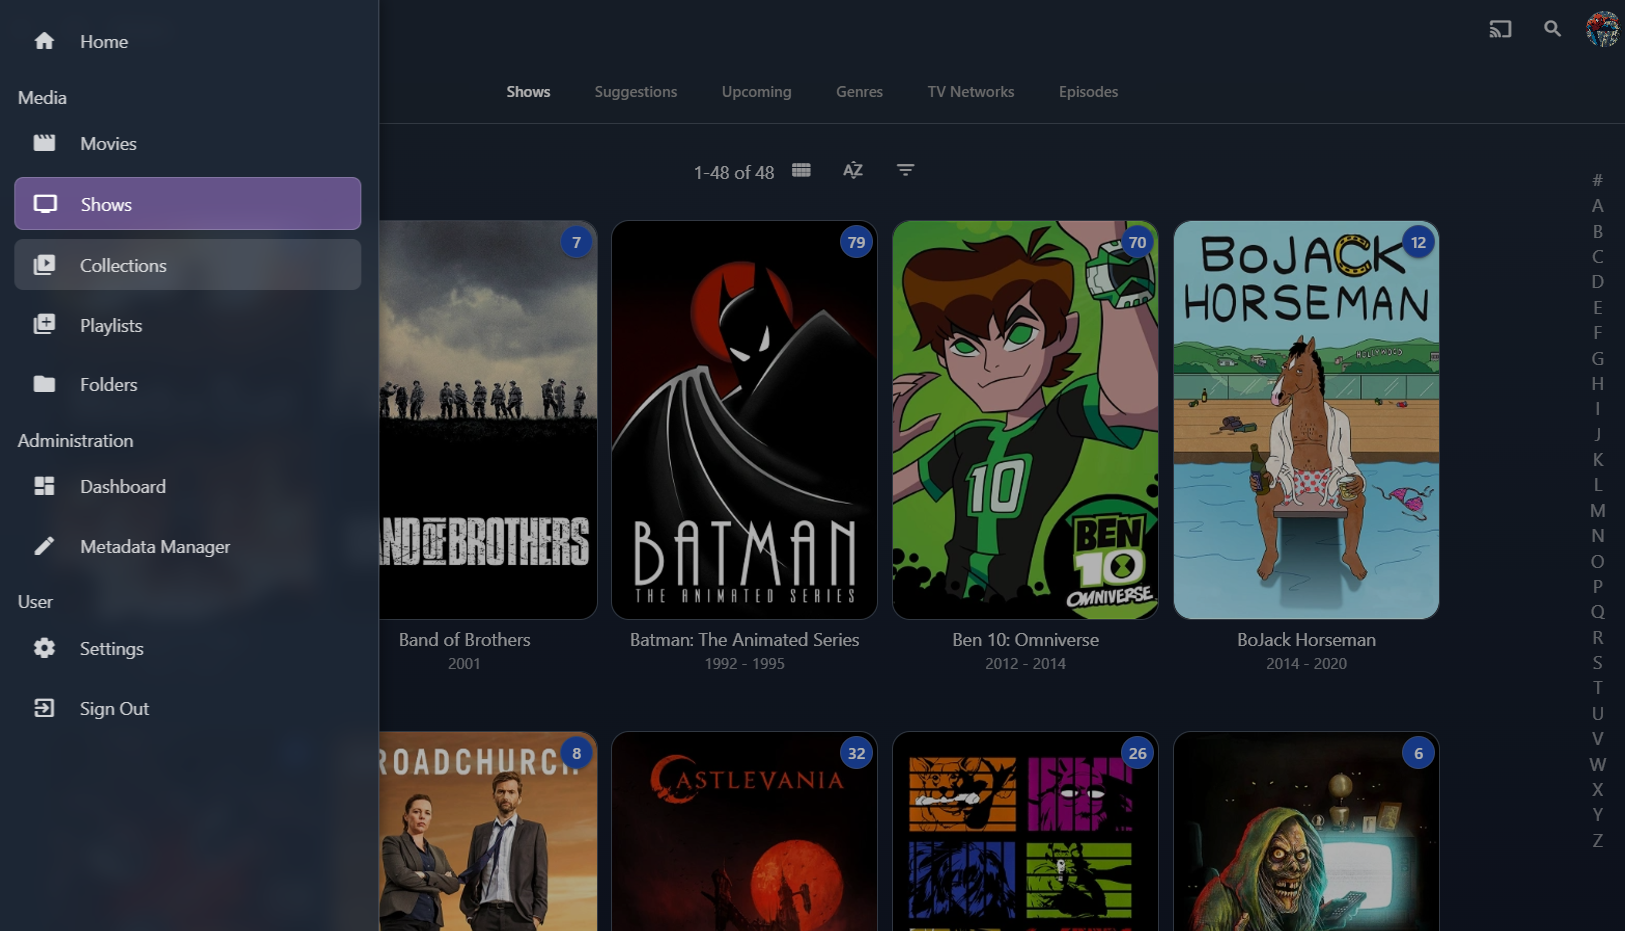The image size is (1625, 931).
Task: Open the administration Dashboard
Action: [122, 486]
